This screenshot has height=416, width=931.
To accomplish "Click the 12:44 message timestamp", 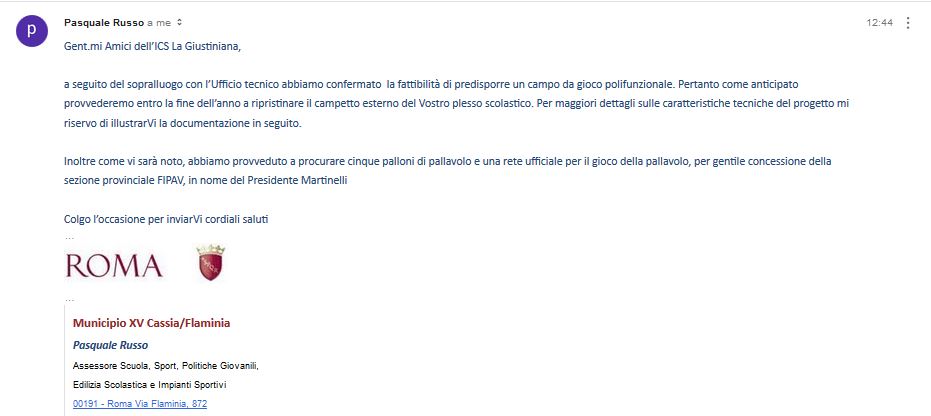I will (879, 23).
